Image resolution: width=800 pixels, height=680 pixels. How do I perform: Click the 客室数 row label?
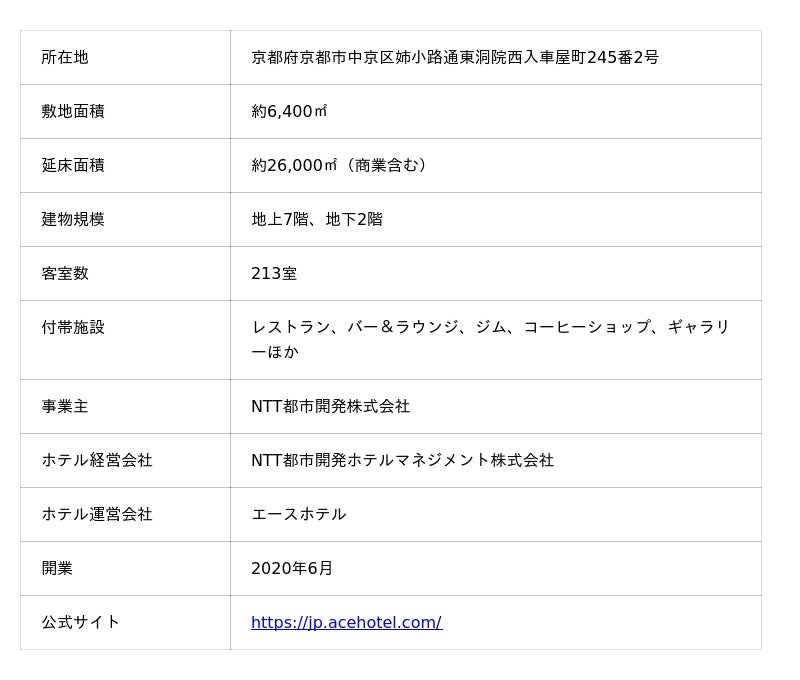[x=65, y=273]
